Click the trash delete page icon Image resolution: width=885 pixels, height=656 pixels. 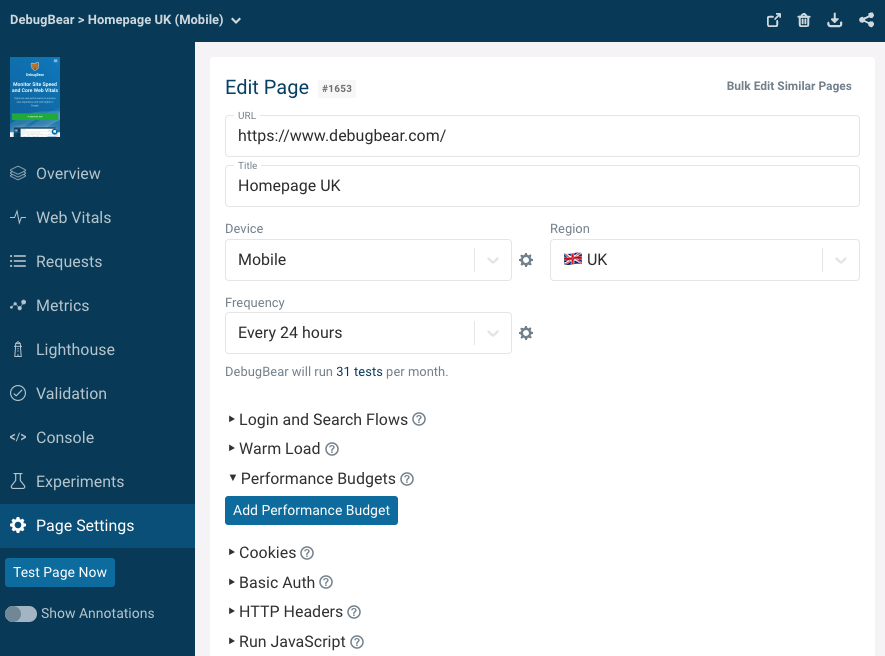tap(804, 20)
